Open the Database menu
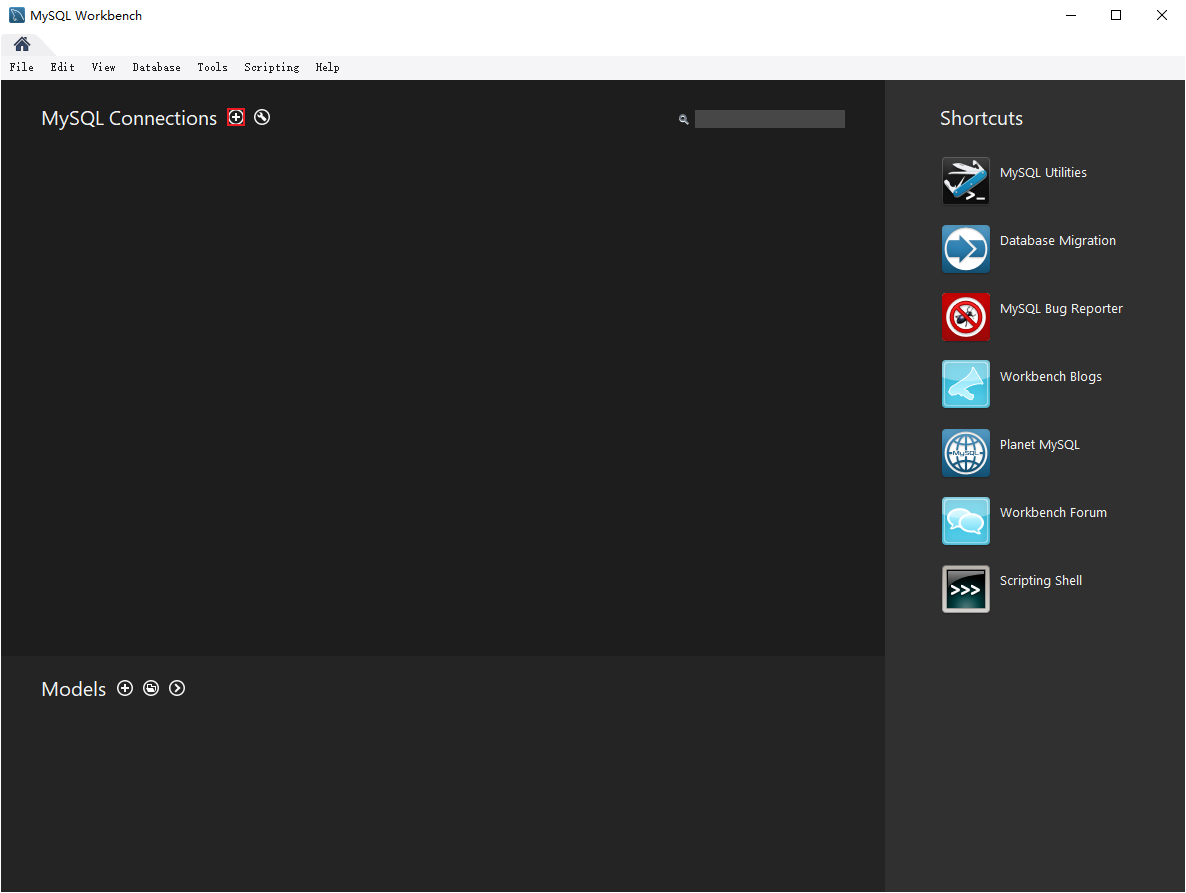This screenshot has width=1186, height=893. [156, 67]
